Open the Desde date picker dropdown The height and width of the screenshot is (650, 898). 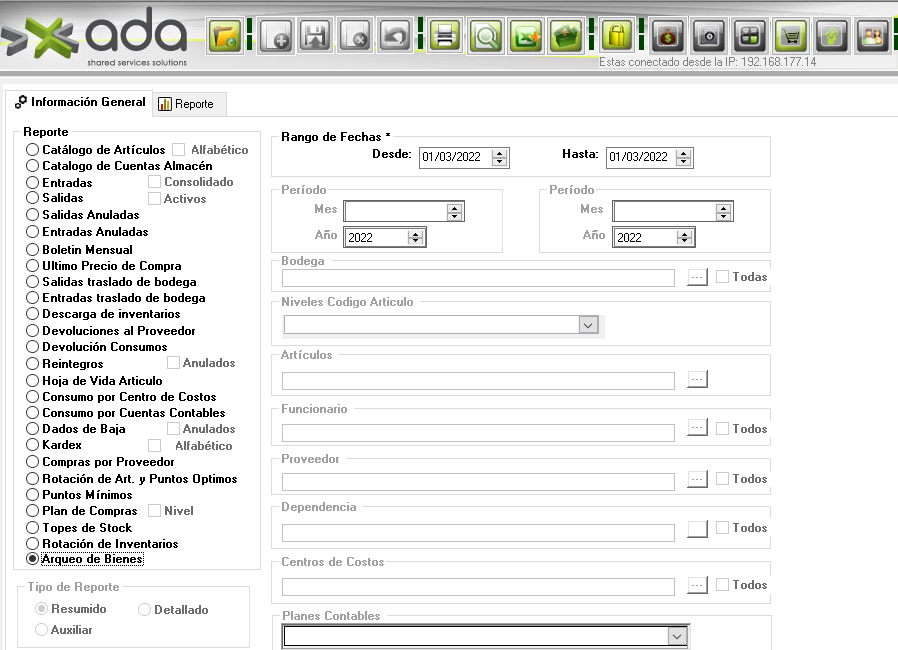pyautogui.click(x=500, y=157)
